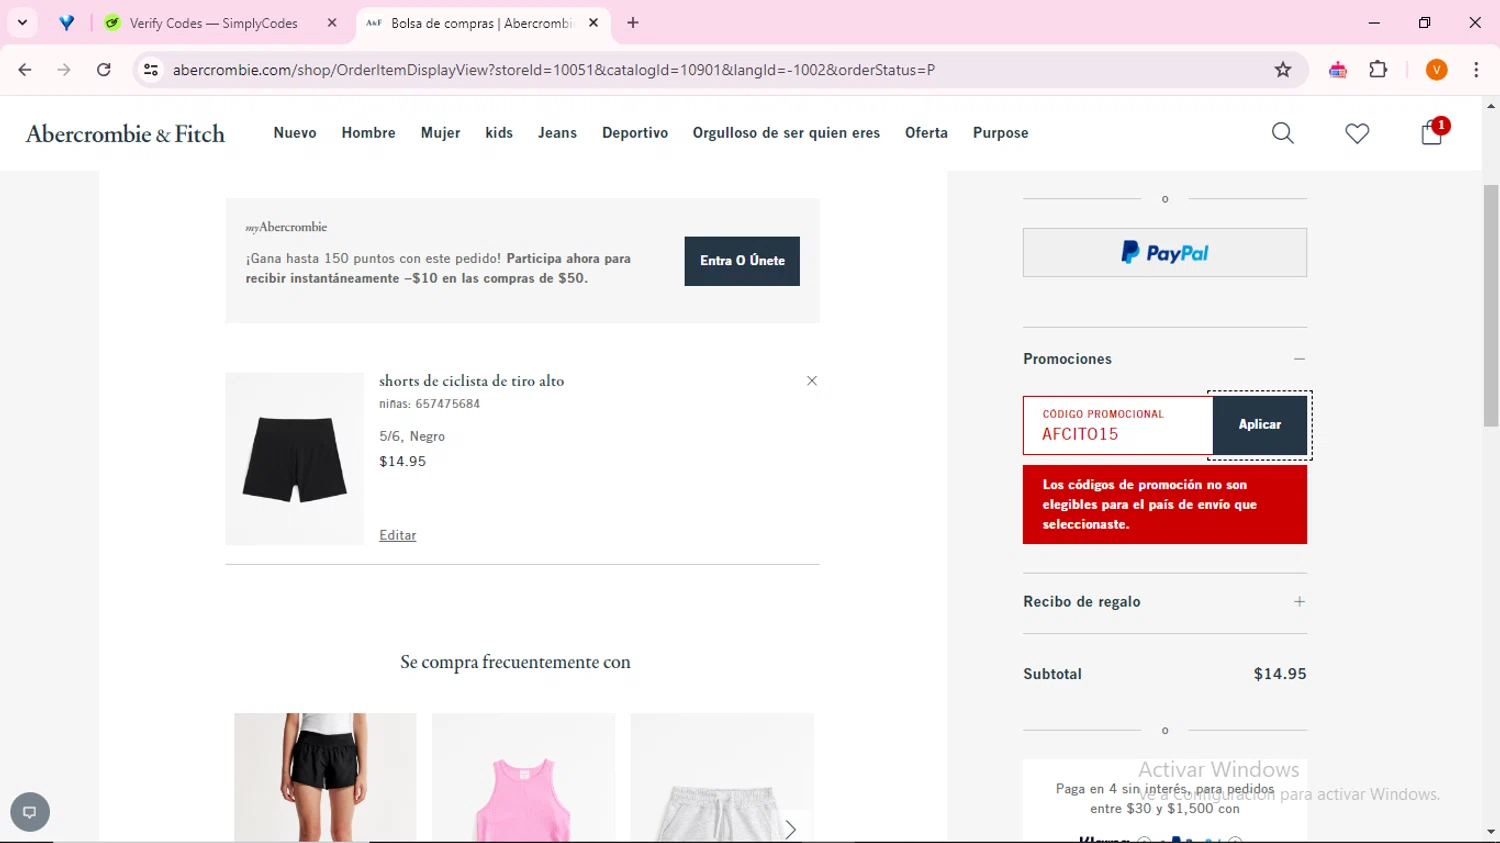Reload the page
1500x843 pixels.
[x=104, y=70]
